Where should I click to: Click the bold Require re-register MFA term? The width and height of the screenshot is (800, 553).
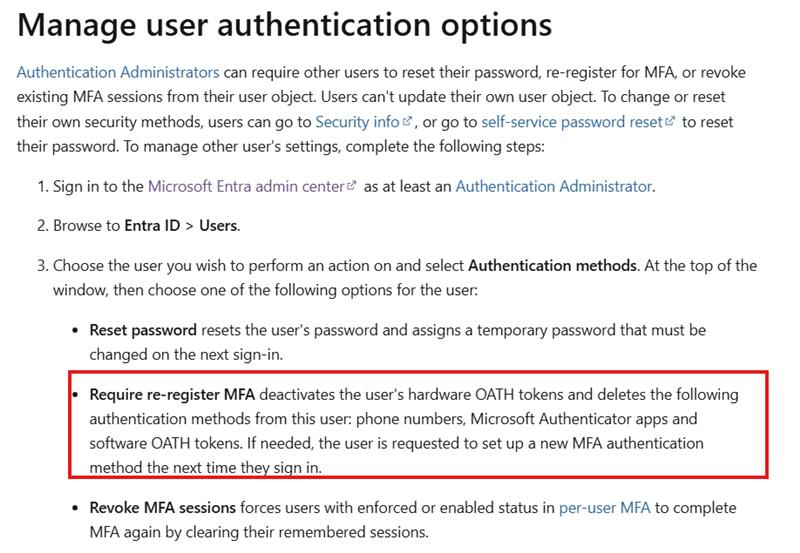pyautogui.click(x=172, y=395)
